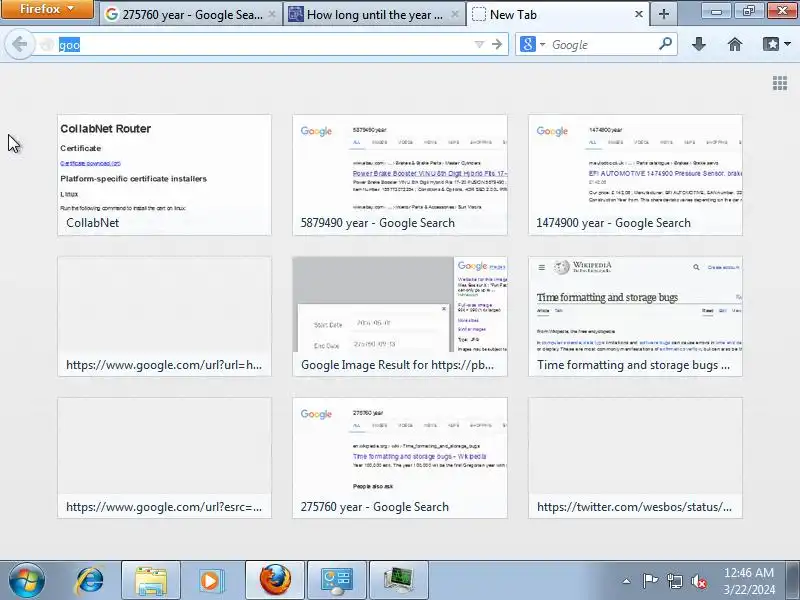Go to the Home page icon
800x600 pixels.
[735, 44]
